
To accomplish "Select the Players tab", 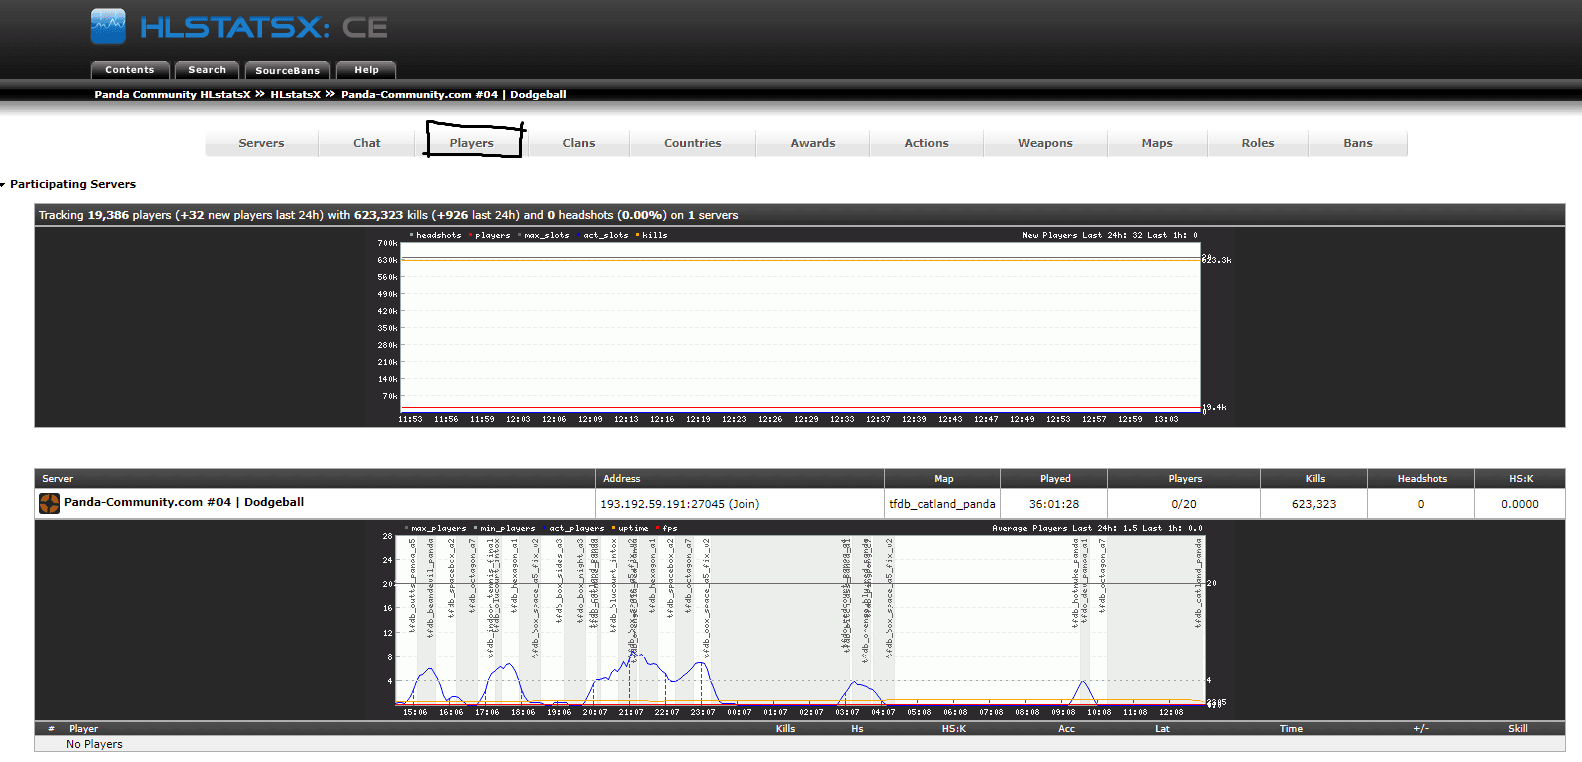I will point(471,143).
